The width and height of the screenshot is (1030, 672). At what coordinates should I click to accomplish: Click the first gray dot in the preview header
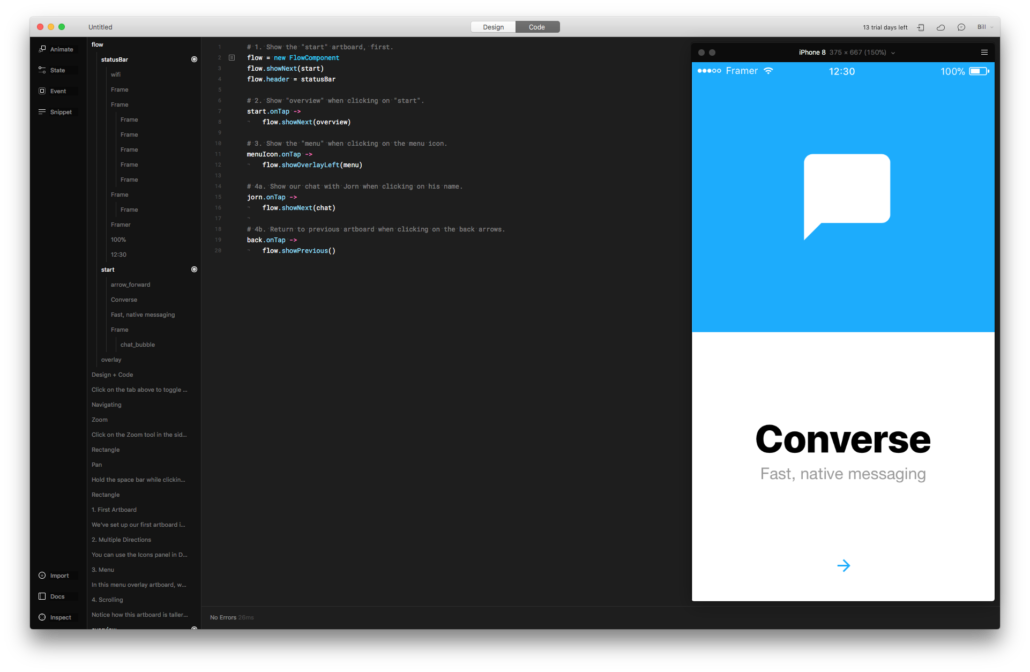701,53
